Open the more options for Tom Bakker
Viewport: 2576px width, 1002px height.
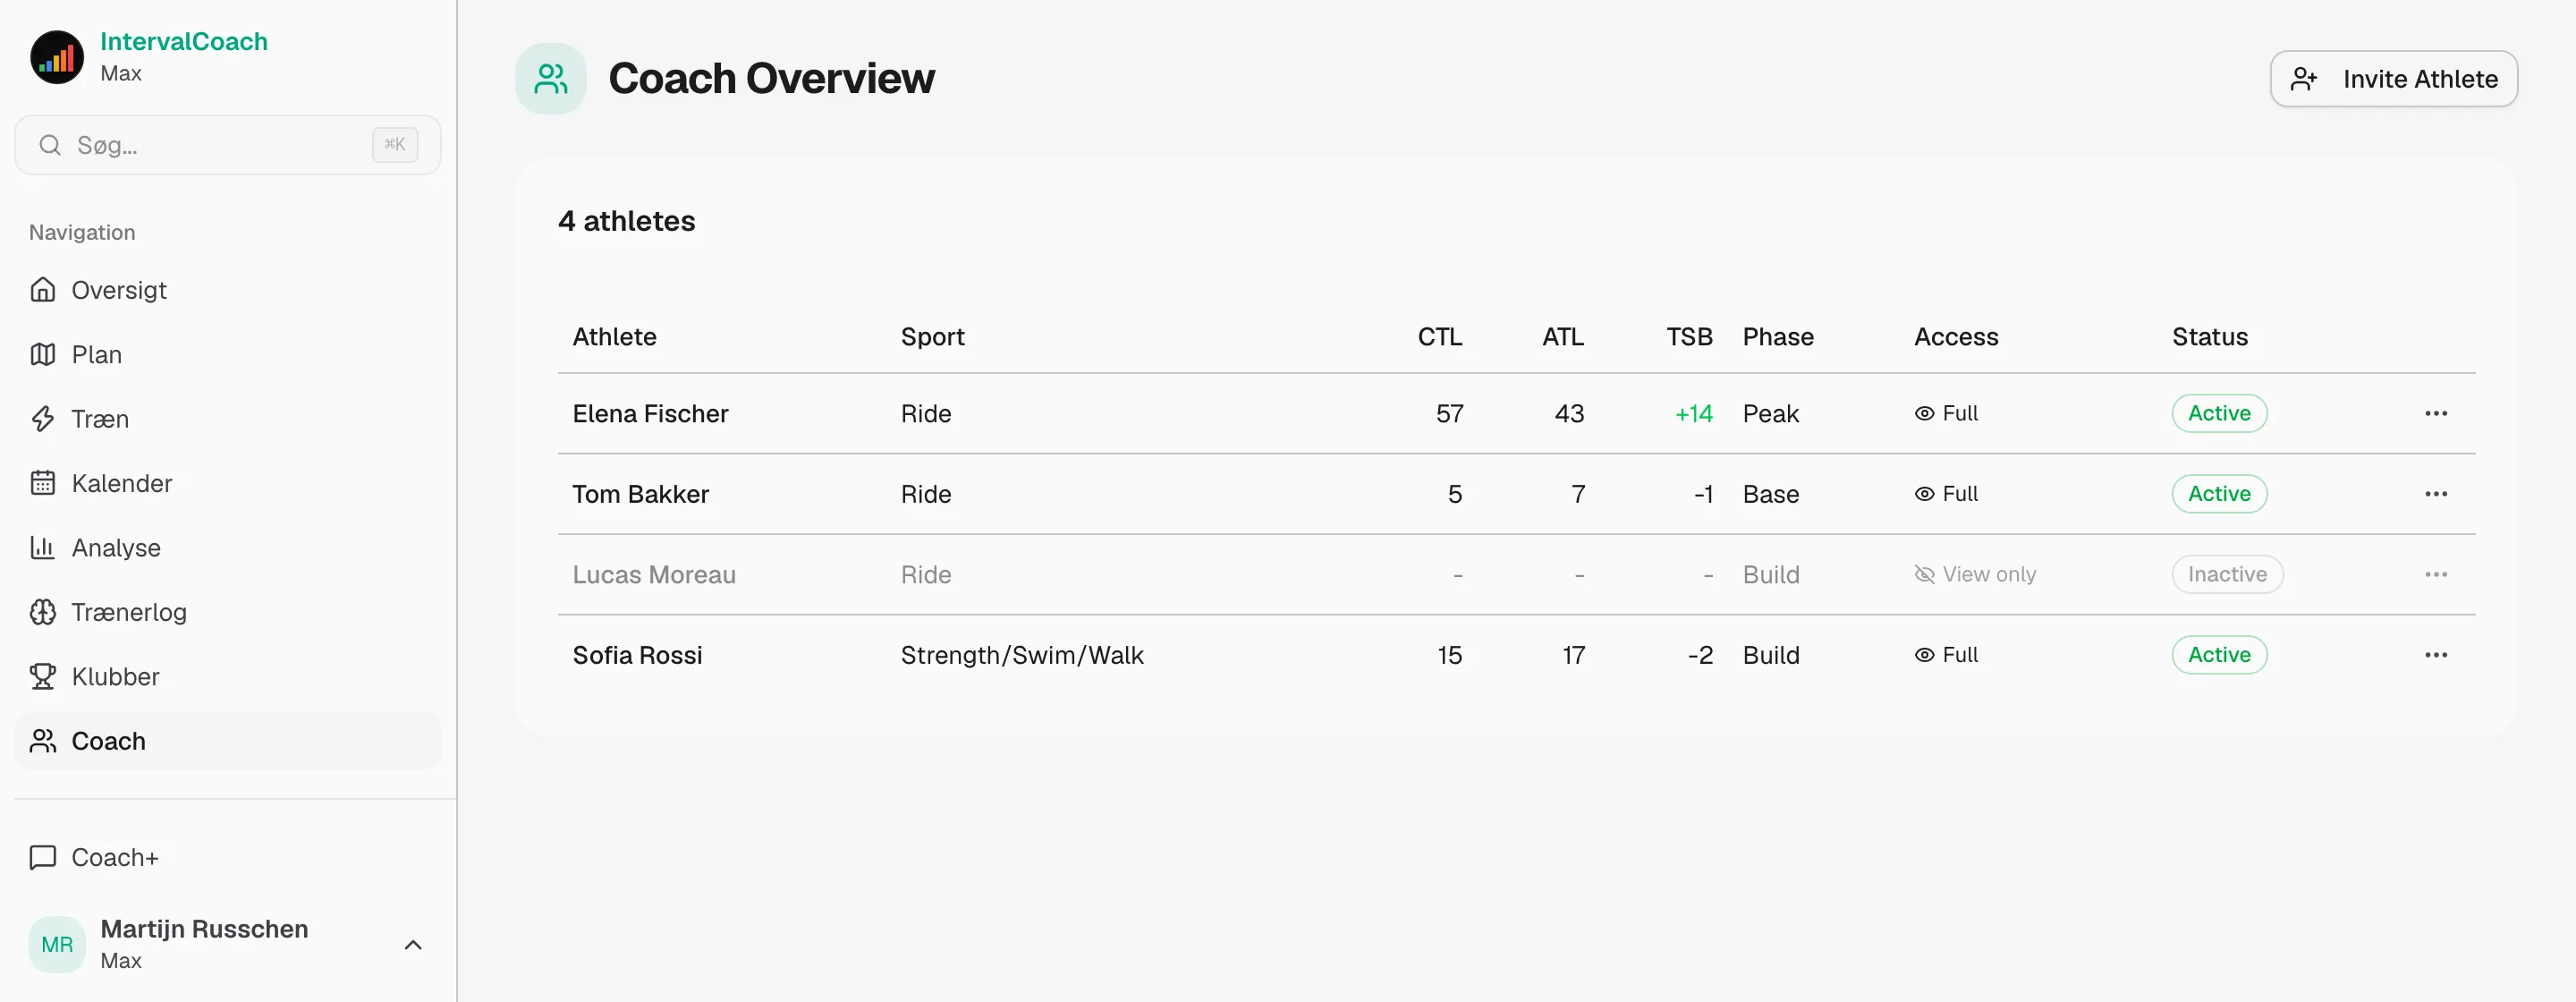pyautogui.click(x=2435, y=494)
